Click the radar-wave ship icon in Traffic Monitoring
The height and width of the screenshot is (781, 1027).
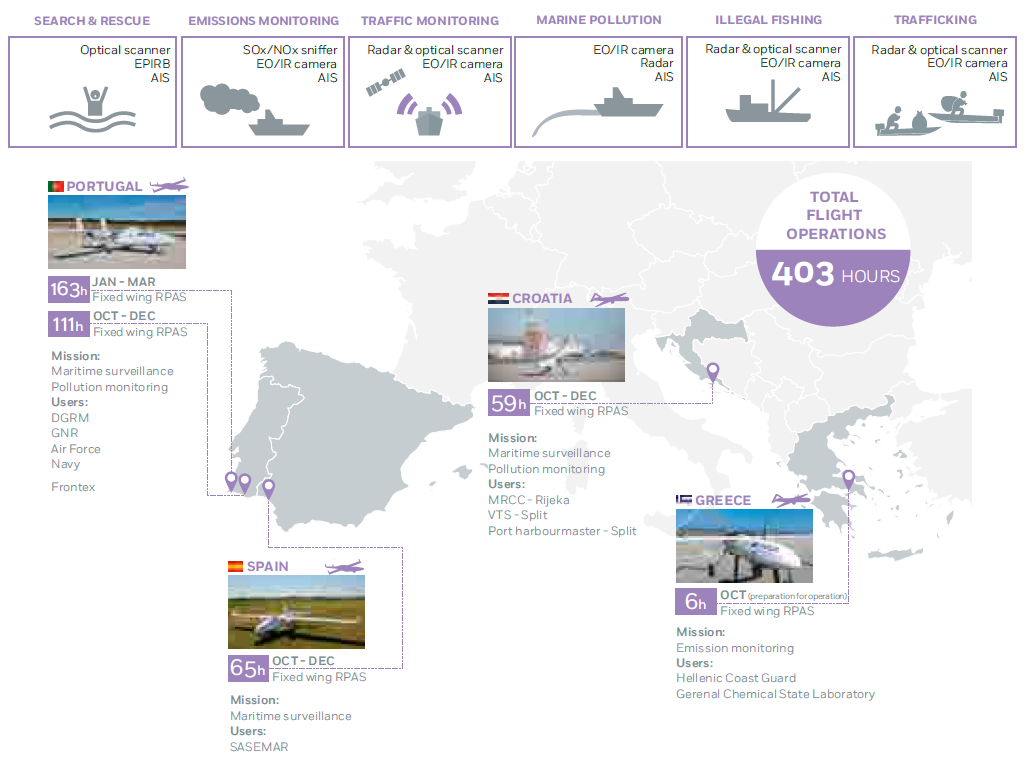coord(430,114)
